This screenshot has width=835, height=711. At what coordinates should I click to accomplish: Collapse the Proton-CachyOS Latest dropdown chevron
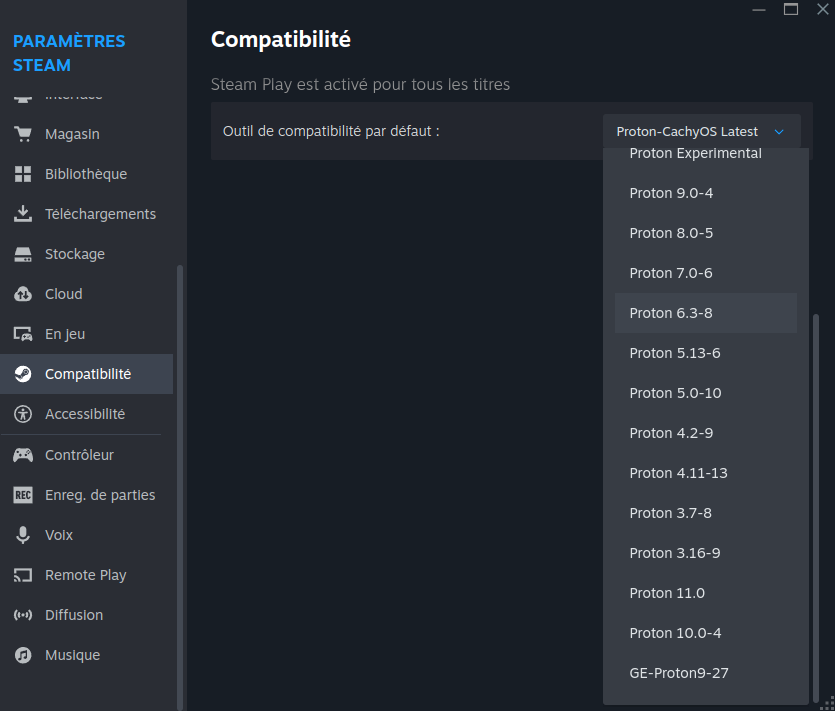[779, 132]
